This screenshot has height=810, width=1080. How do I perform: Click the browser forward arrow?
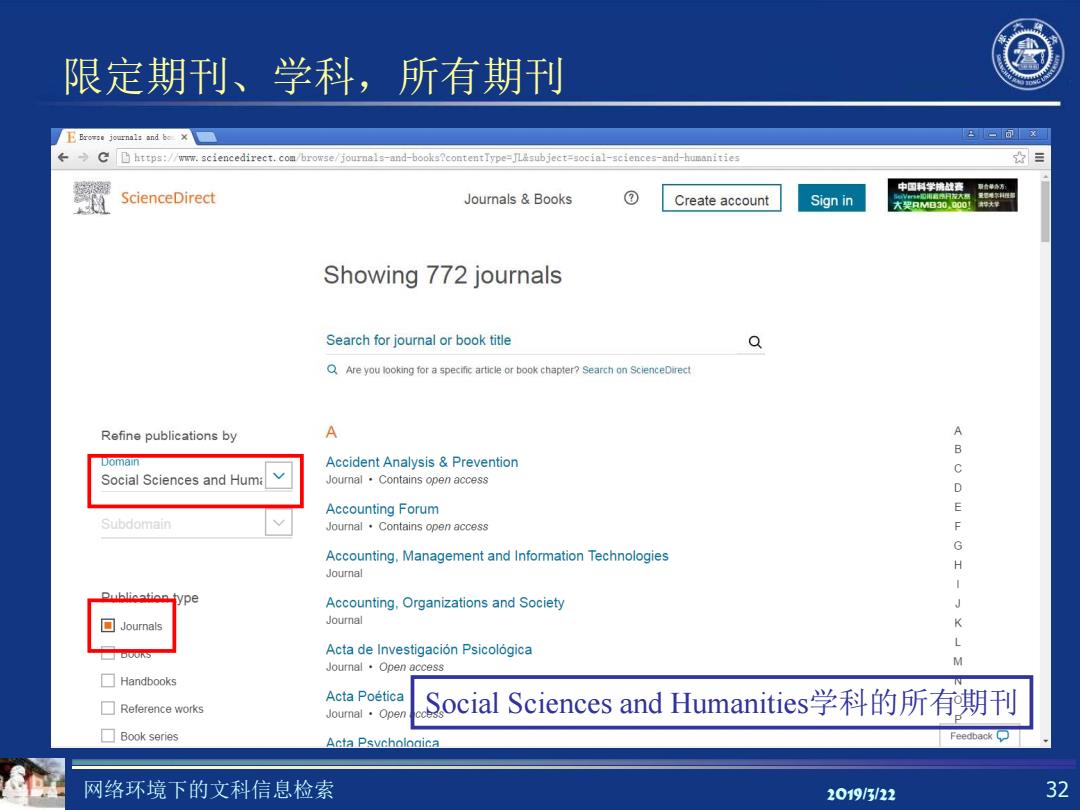[x=83, y=158]
